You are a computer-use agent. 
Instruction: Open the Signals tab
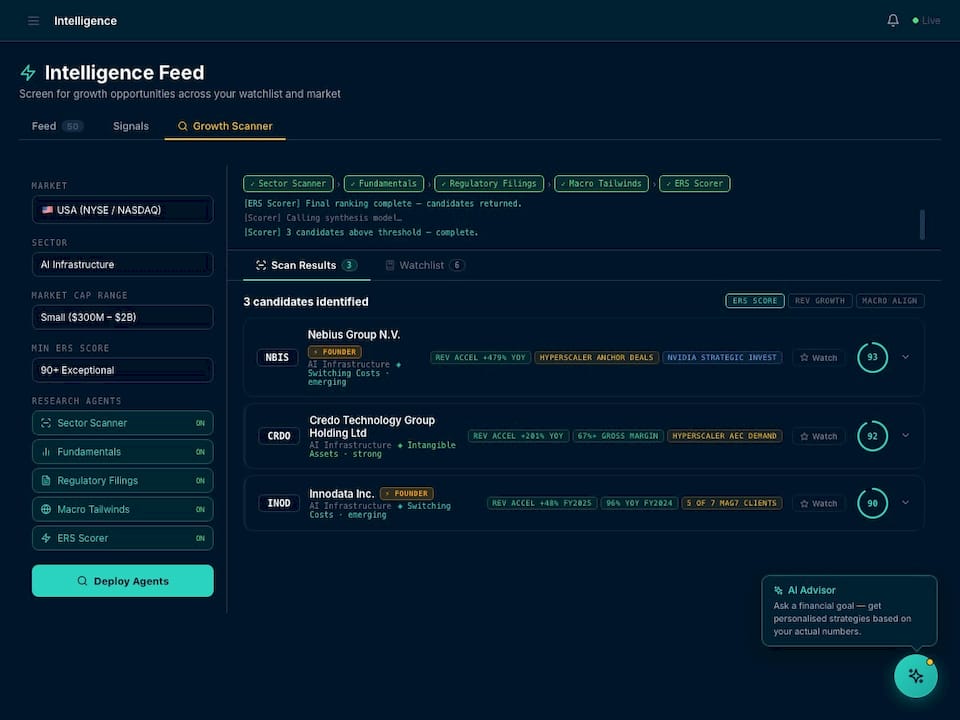click(x=130, y=126)
